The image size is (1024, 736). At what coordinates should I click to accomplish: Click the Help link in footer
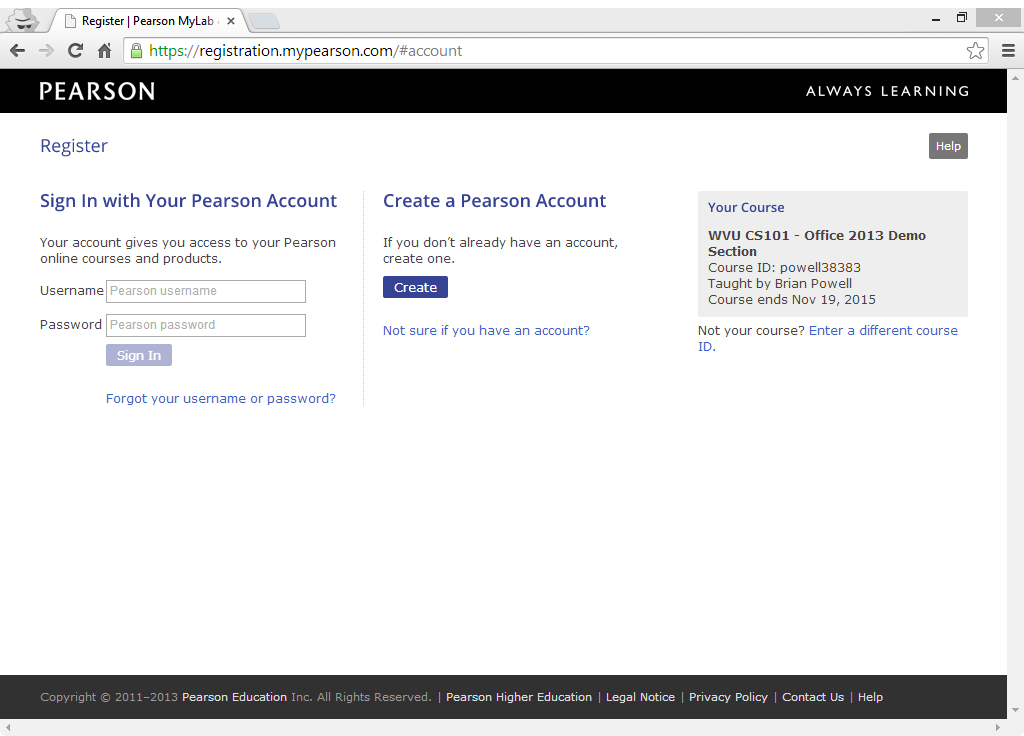pyautogui.click(x=871, y=697)
